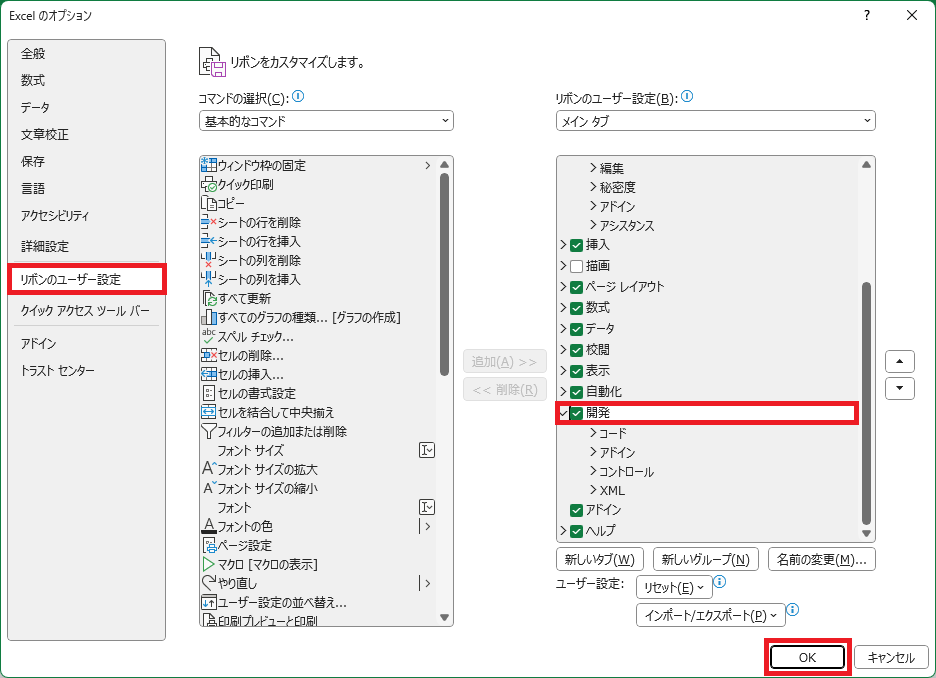Screen dimensions: 936x678
Task: Switch to the トラスト センター category
Action: coord(58,371)
